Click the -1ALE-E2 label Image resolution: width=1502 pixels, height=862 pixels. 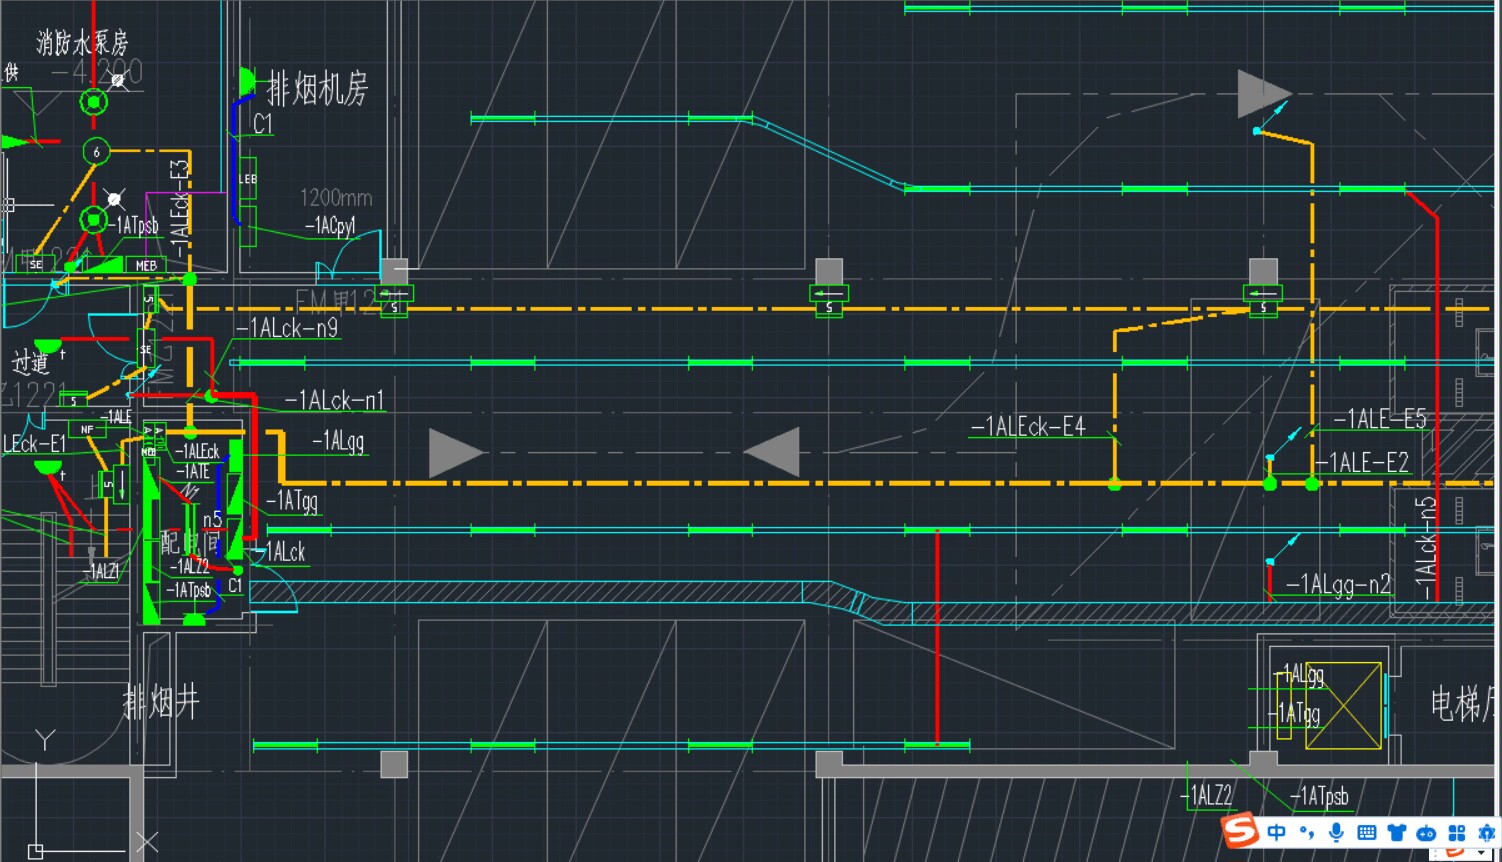[1363, 462]
